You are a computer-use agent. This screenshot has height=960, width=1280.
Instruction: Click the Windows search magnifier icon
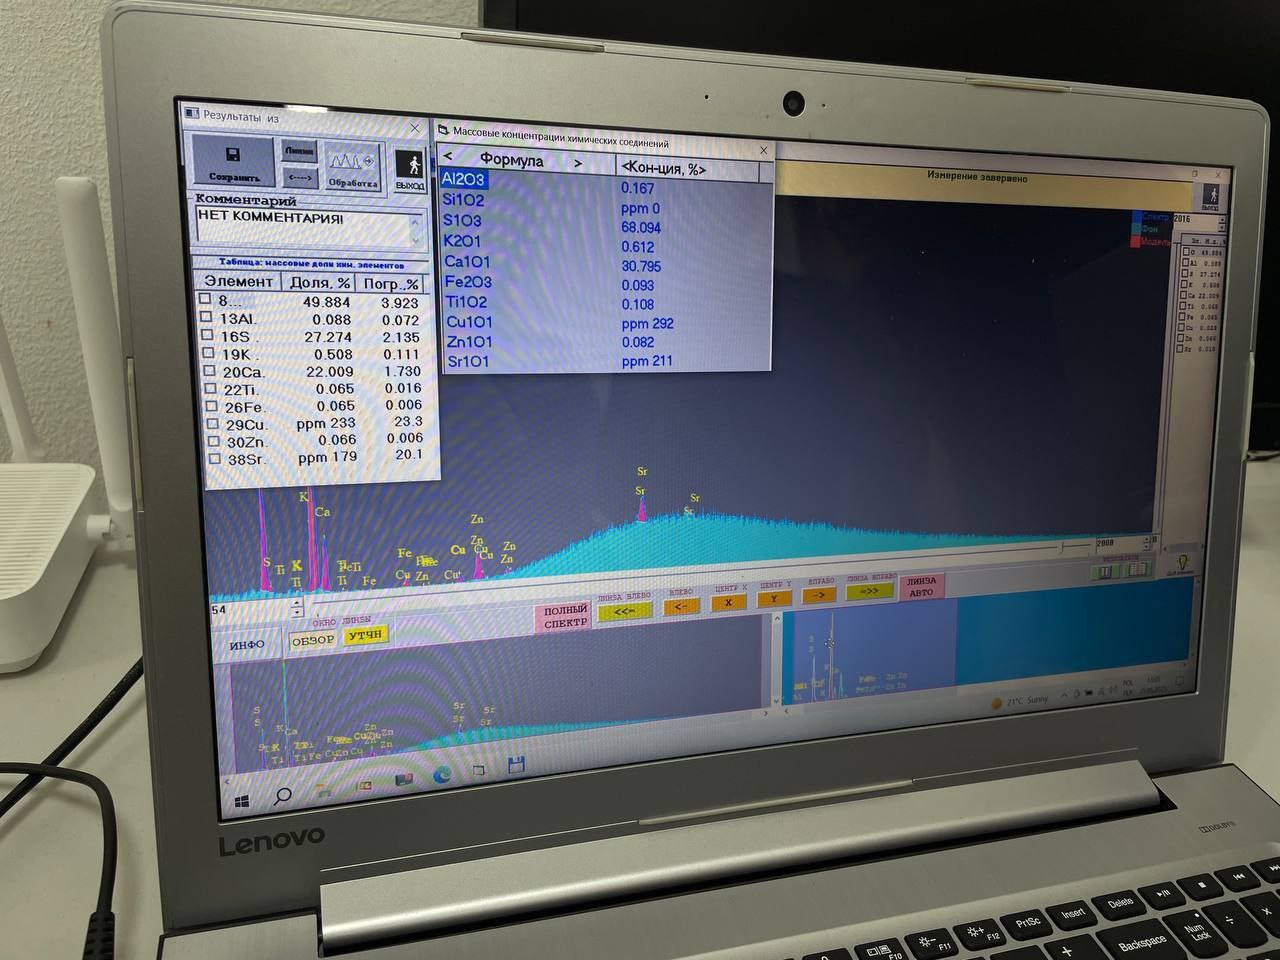[x=282, y=797]
